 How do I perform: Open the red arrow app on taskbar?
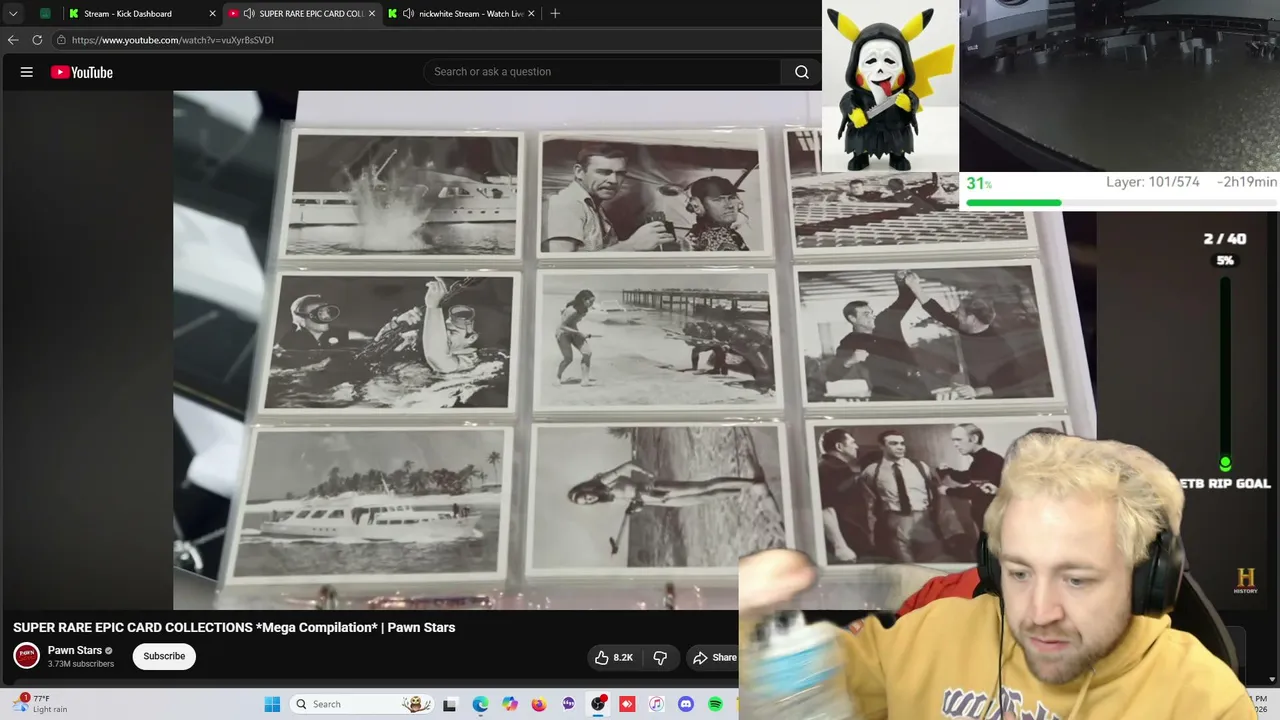627,704
